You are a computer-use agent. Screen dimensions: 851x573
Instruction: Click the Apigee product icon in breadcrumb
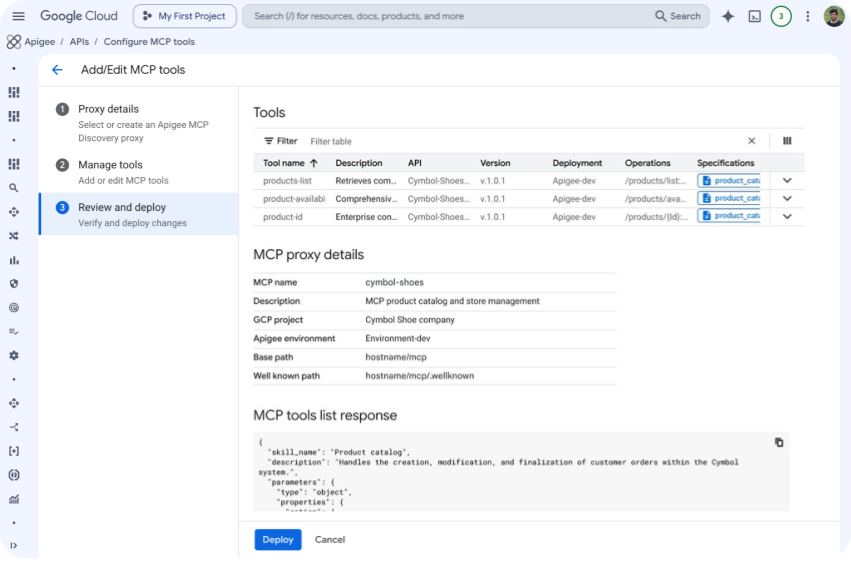point(14,42)
